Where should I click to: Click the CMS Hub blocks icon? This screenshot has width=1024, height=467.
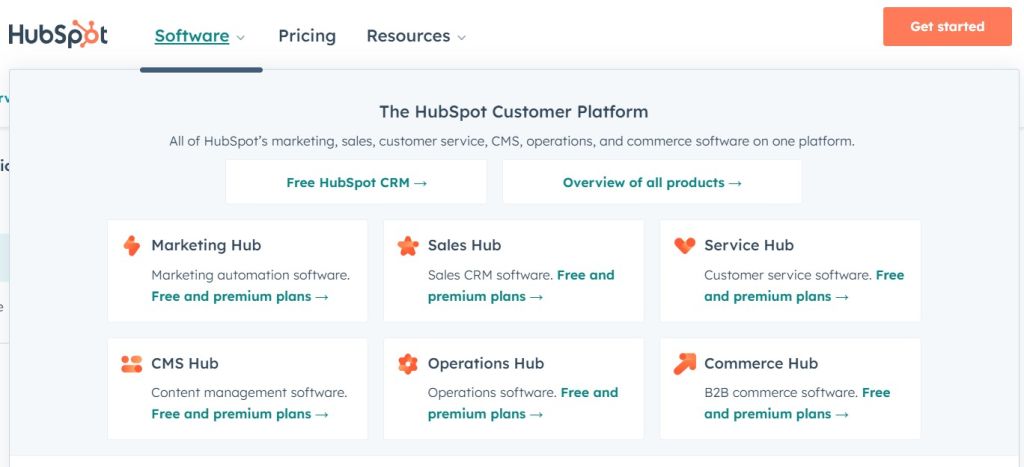tap(131, 364)
